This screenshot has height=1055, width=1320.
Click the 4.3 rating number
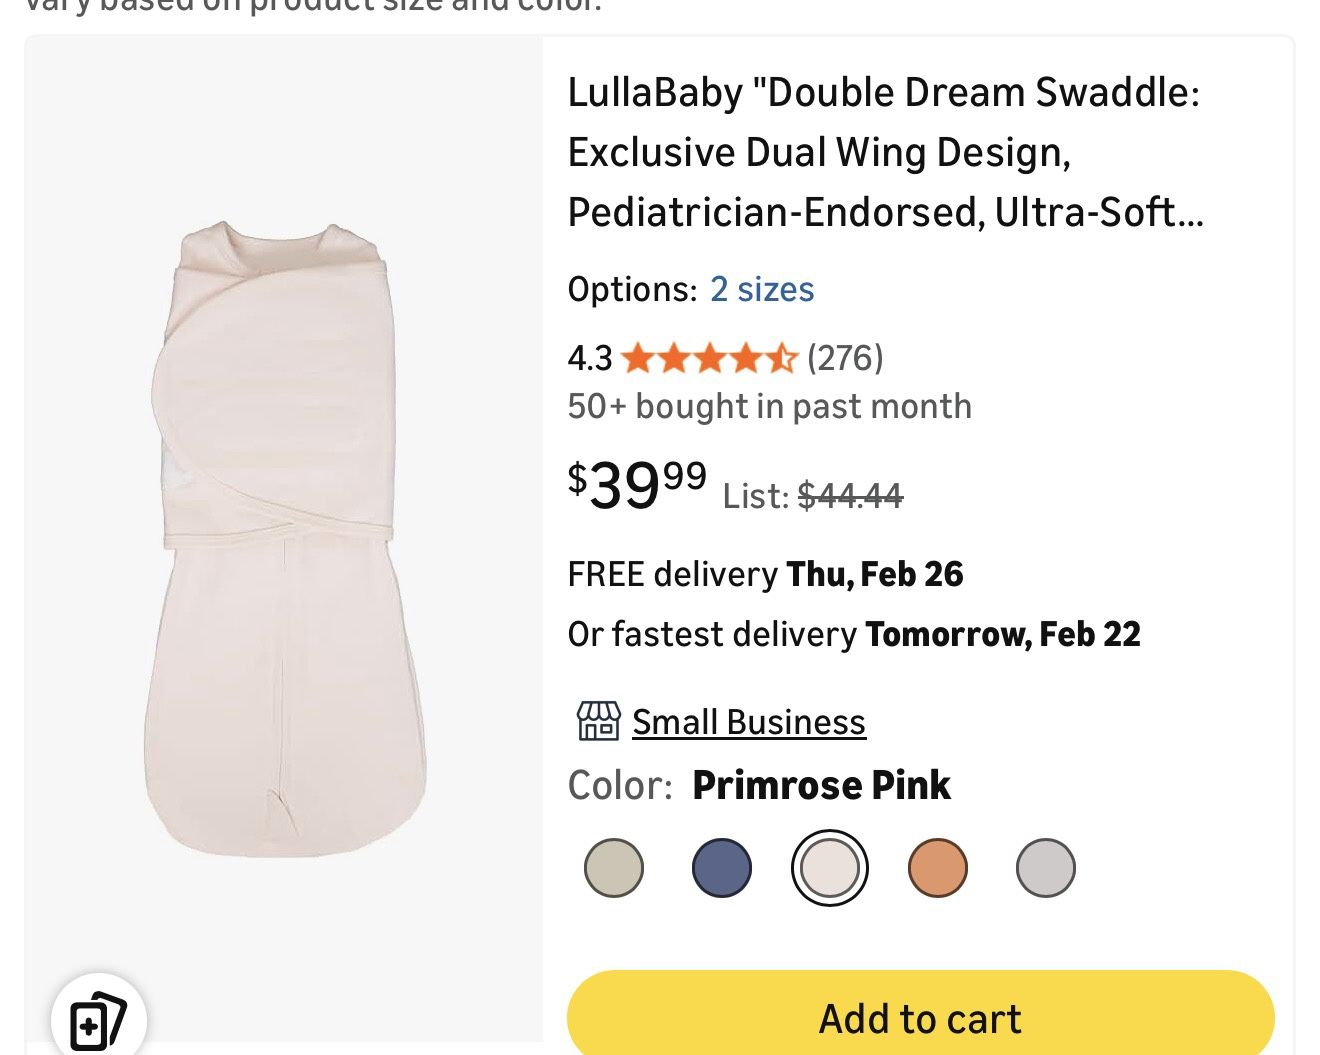tap(589, 358)
